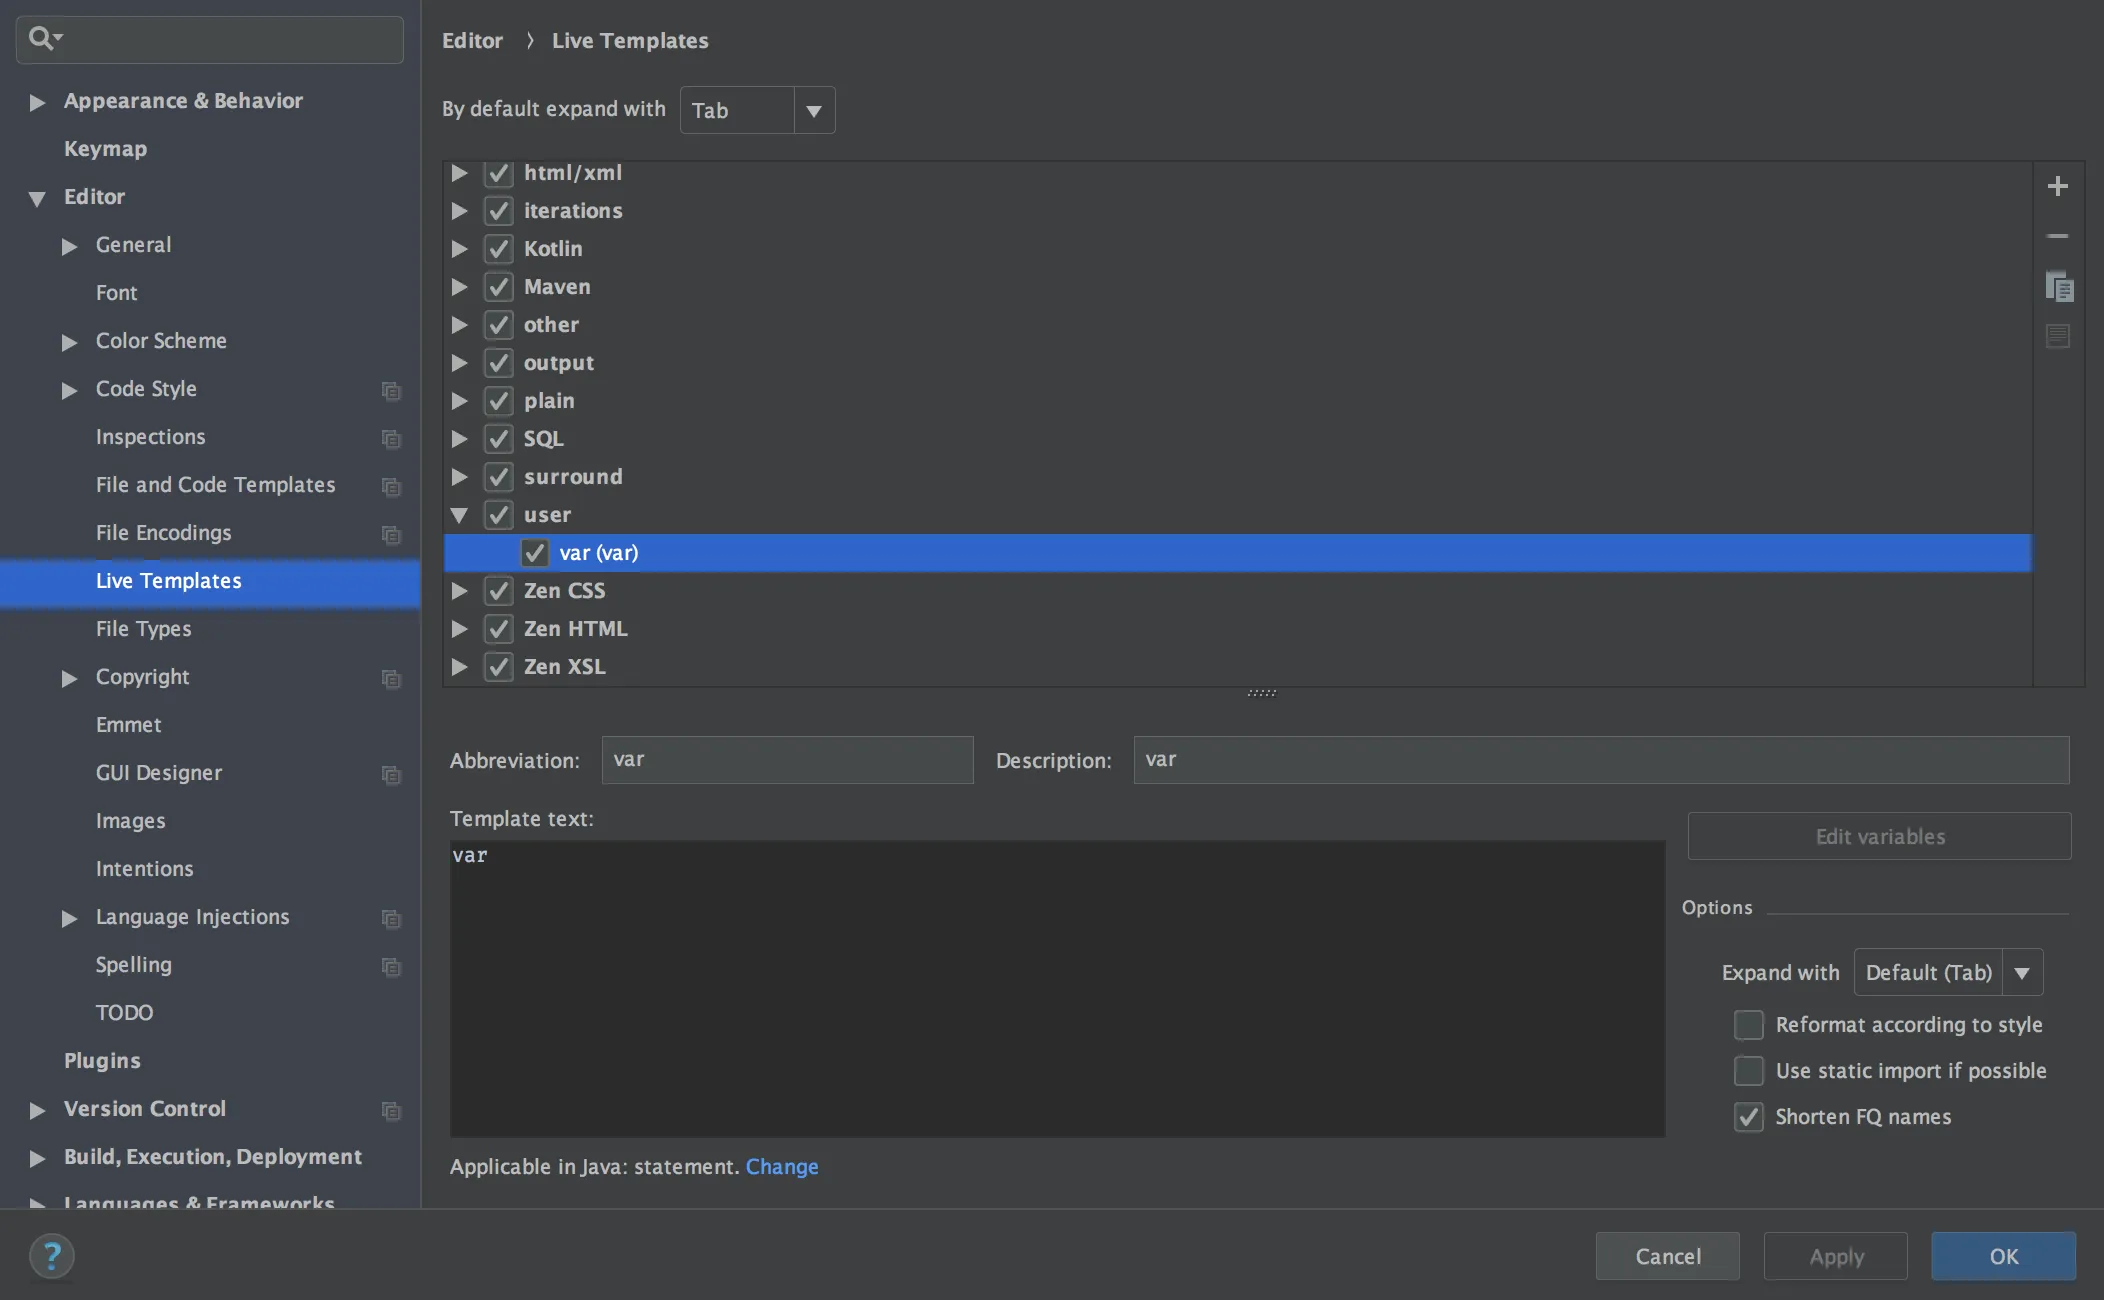2104x1300 pixels.
Task: Open By default expand with dropdown
Action: pyautogui.click(x=813, y=110)
